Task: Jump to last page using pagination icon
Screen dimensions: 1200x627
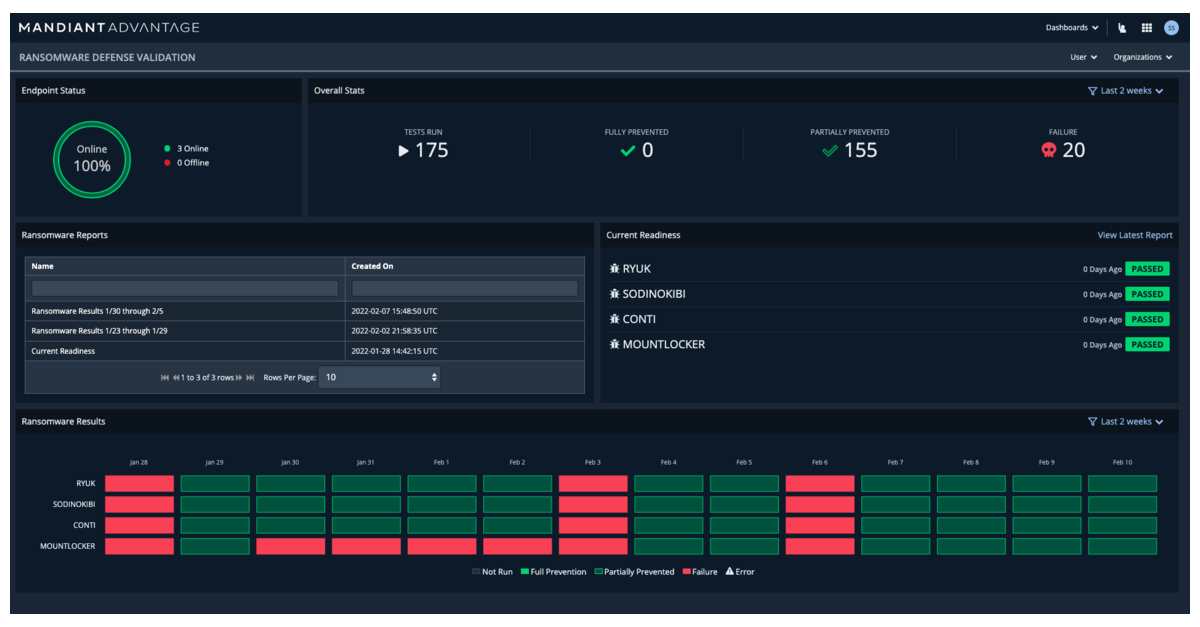Action: [250, 377]
